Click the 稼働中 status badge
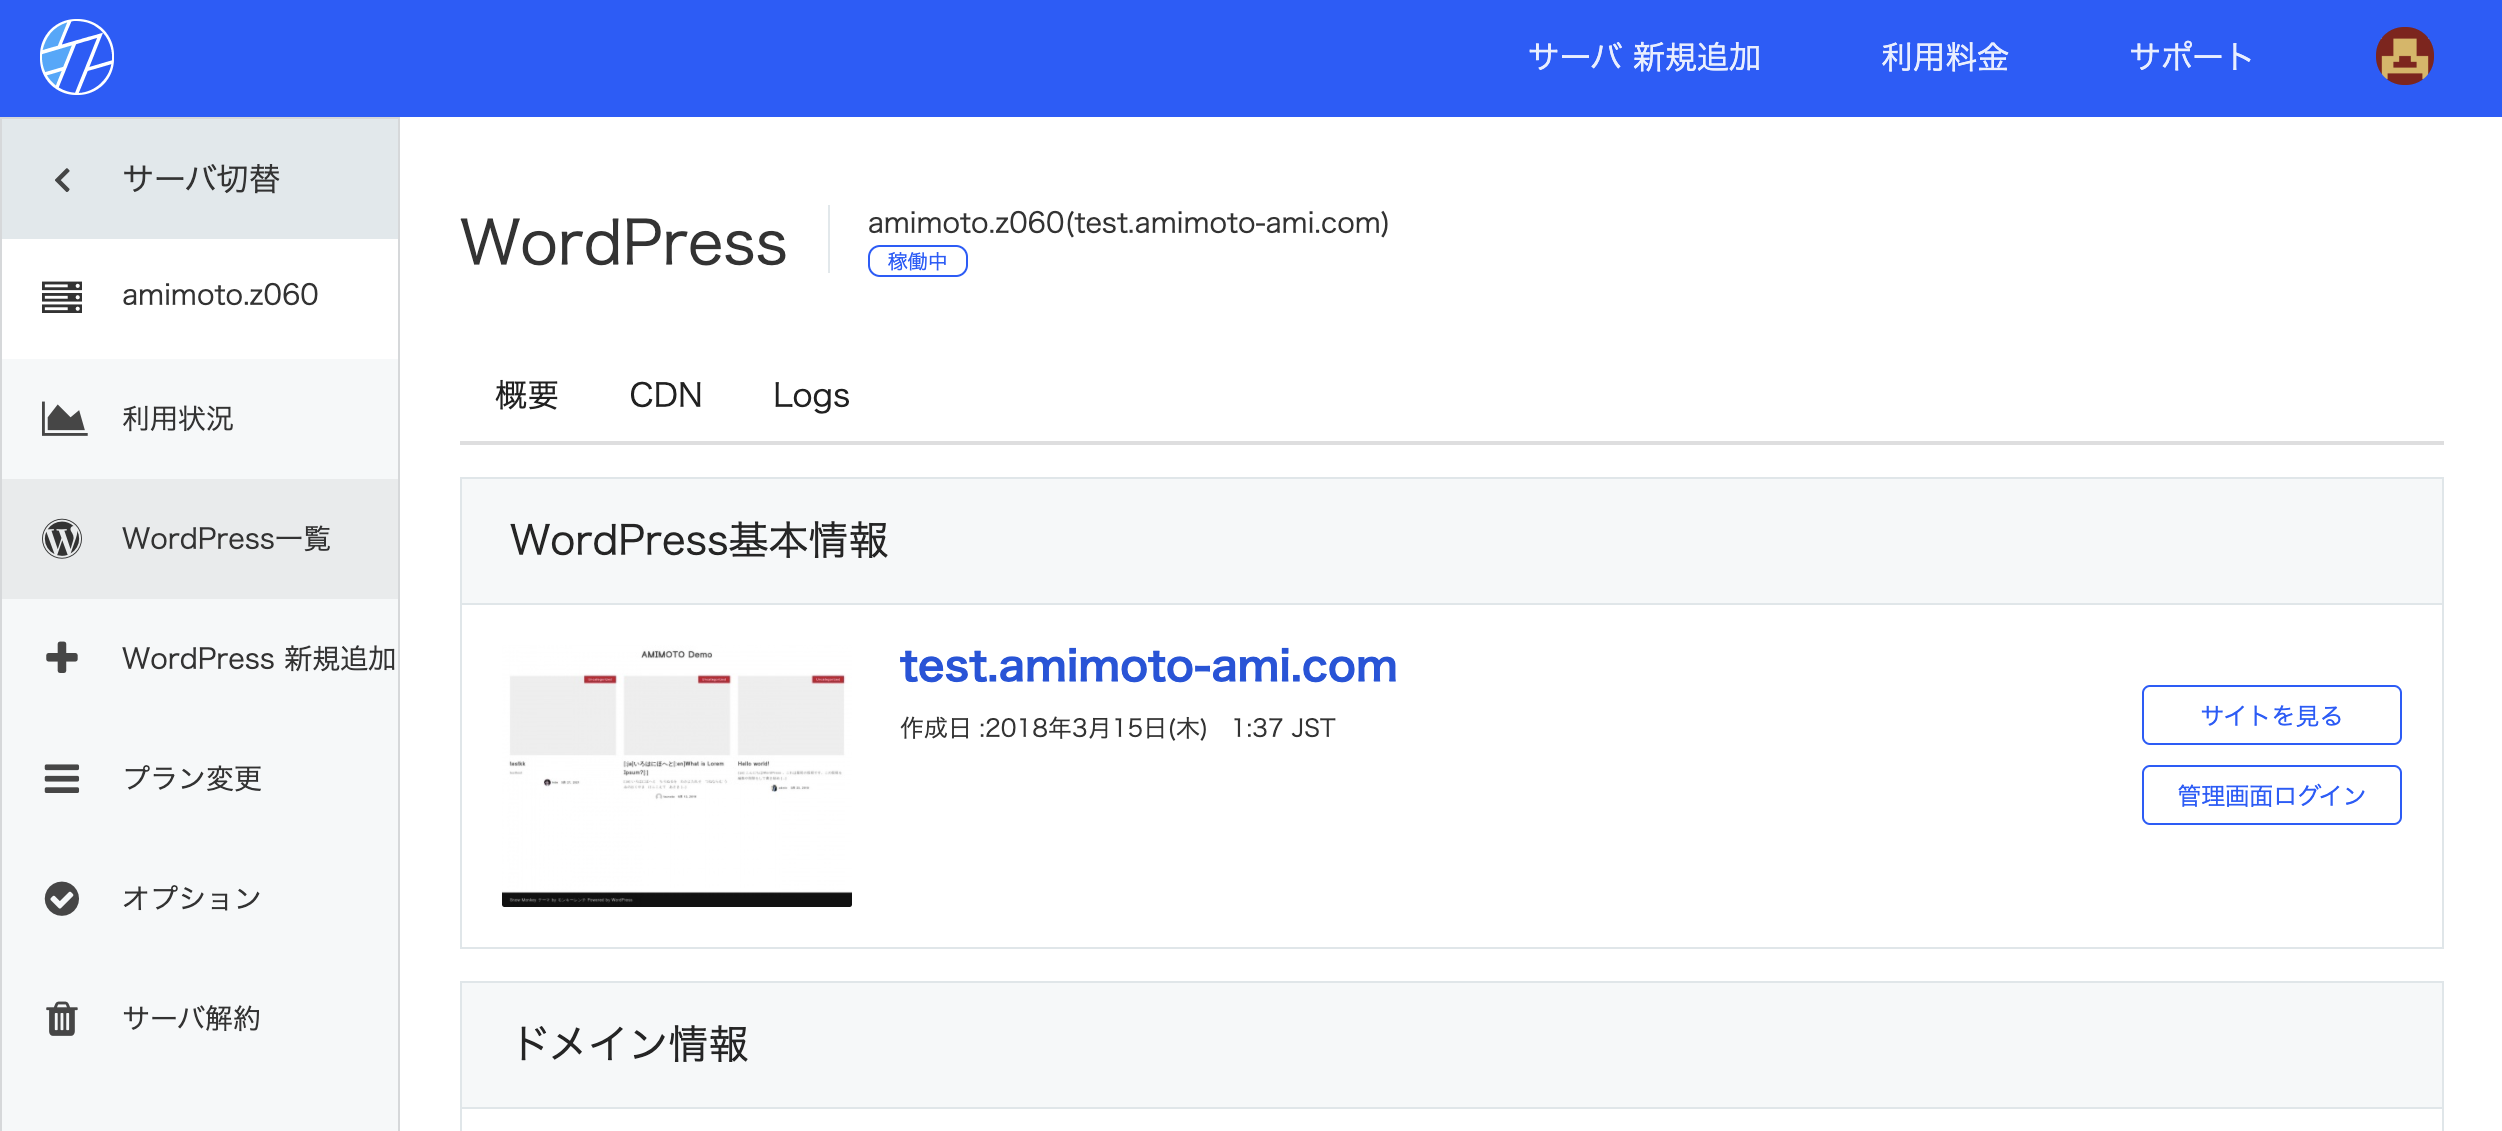Screen dimensions: 2502x1131 pos(917,261)
